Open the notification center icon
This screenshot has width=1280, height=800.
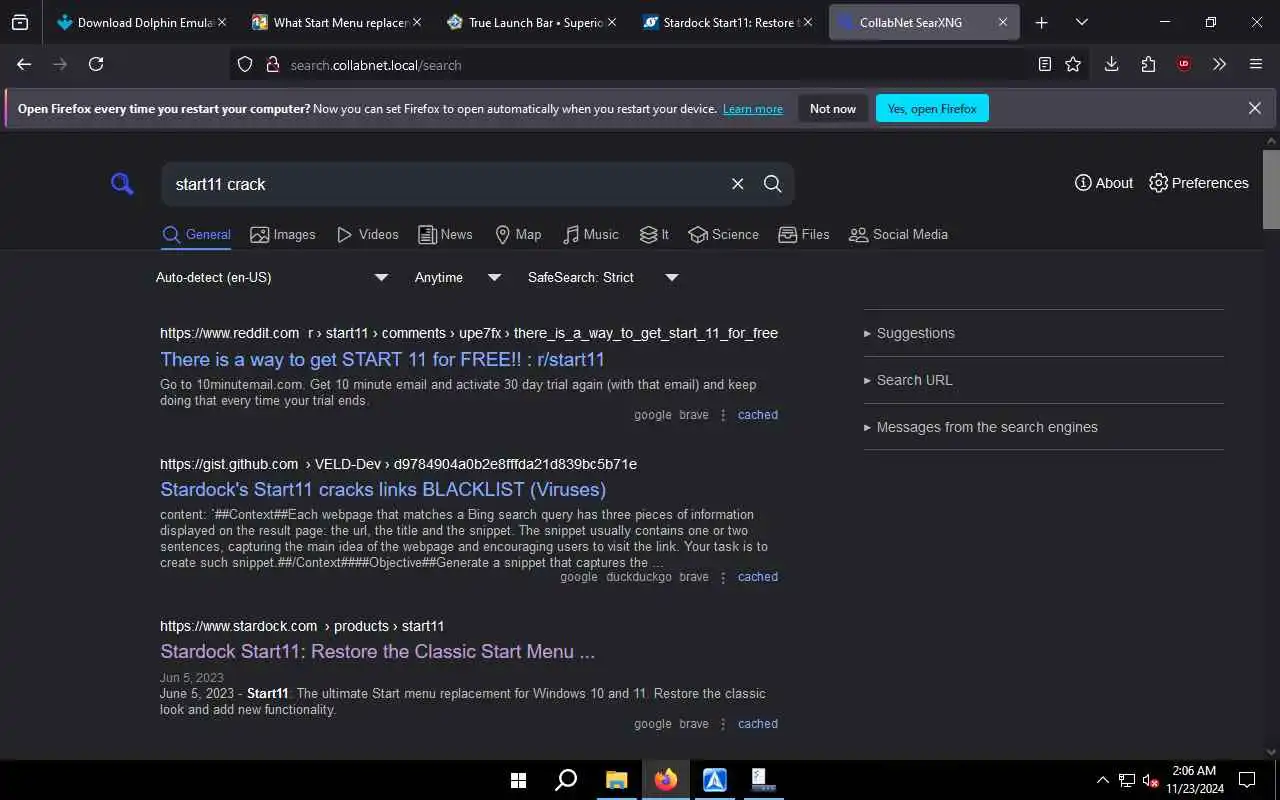coord(1247,780)
